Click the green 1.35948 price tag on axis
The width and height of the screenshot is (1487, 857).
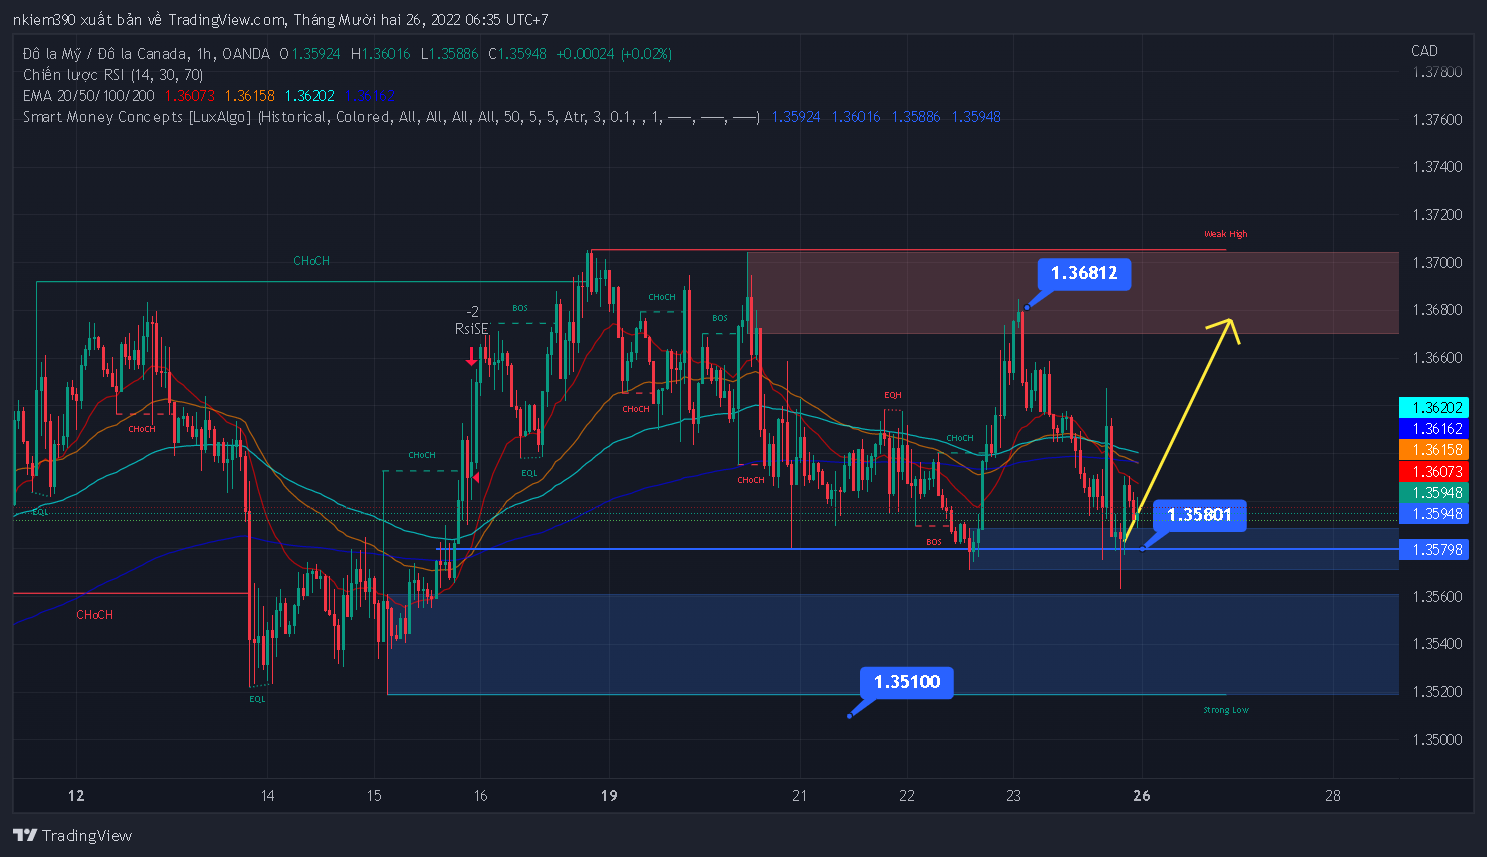[x=1434, y=492]
